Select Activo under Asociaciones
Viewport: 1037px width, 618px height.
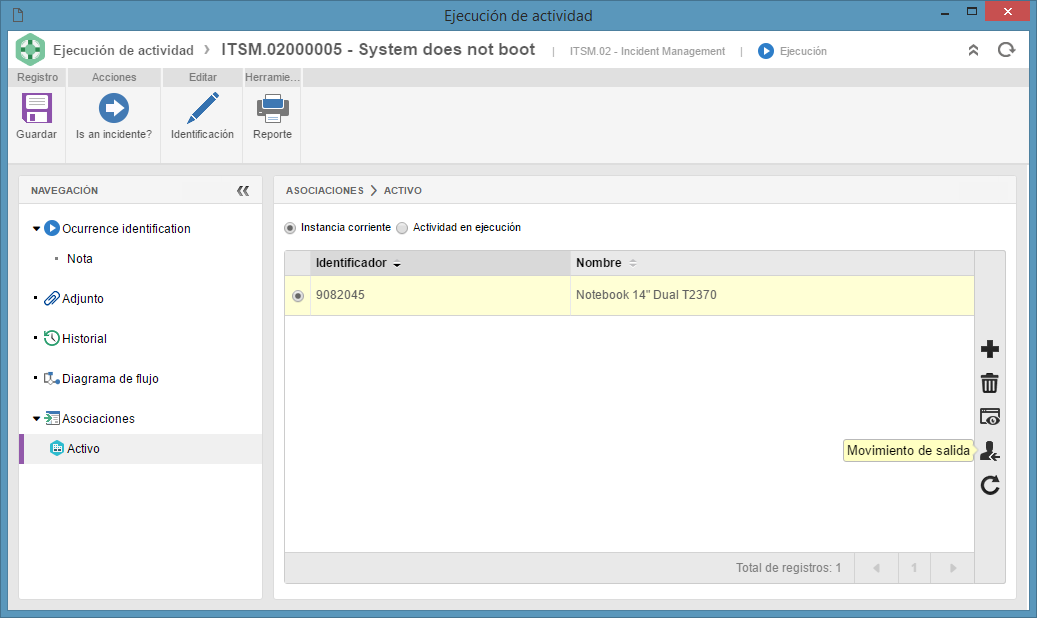83,449
